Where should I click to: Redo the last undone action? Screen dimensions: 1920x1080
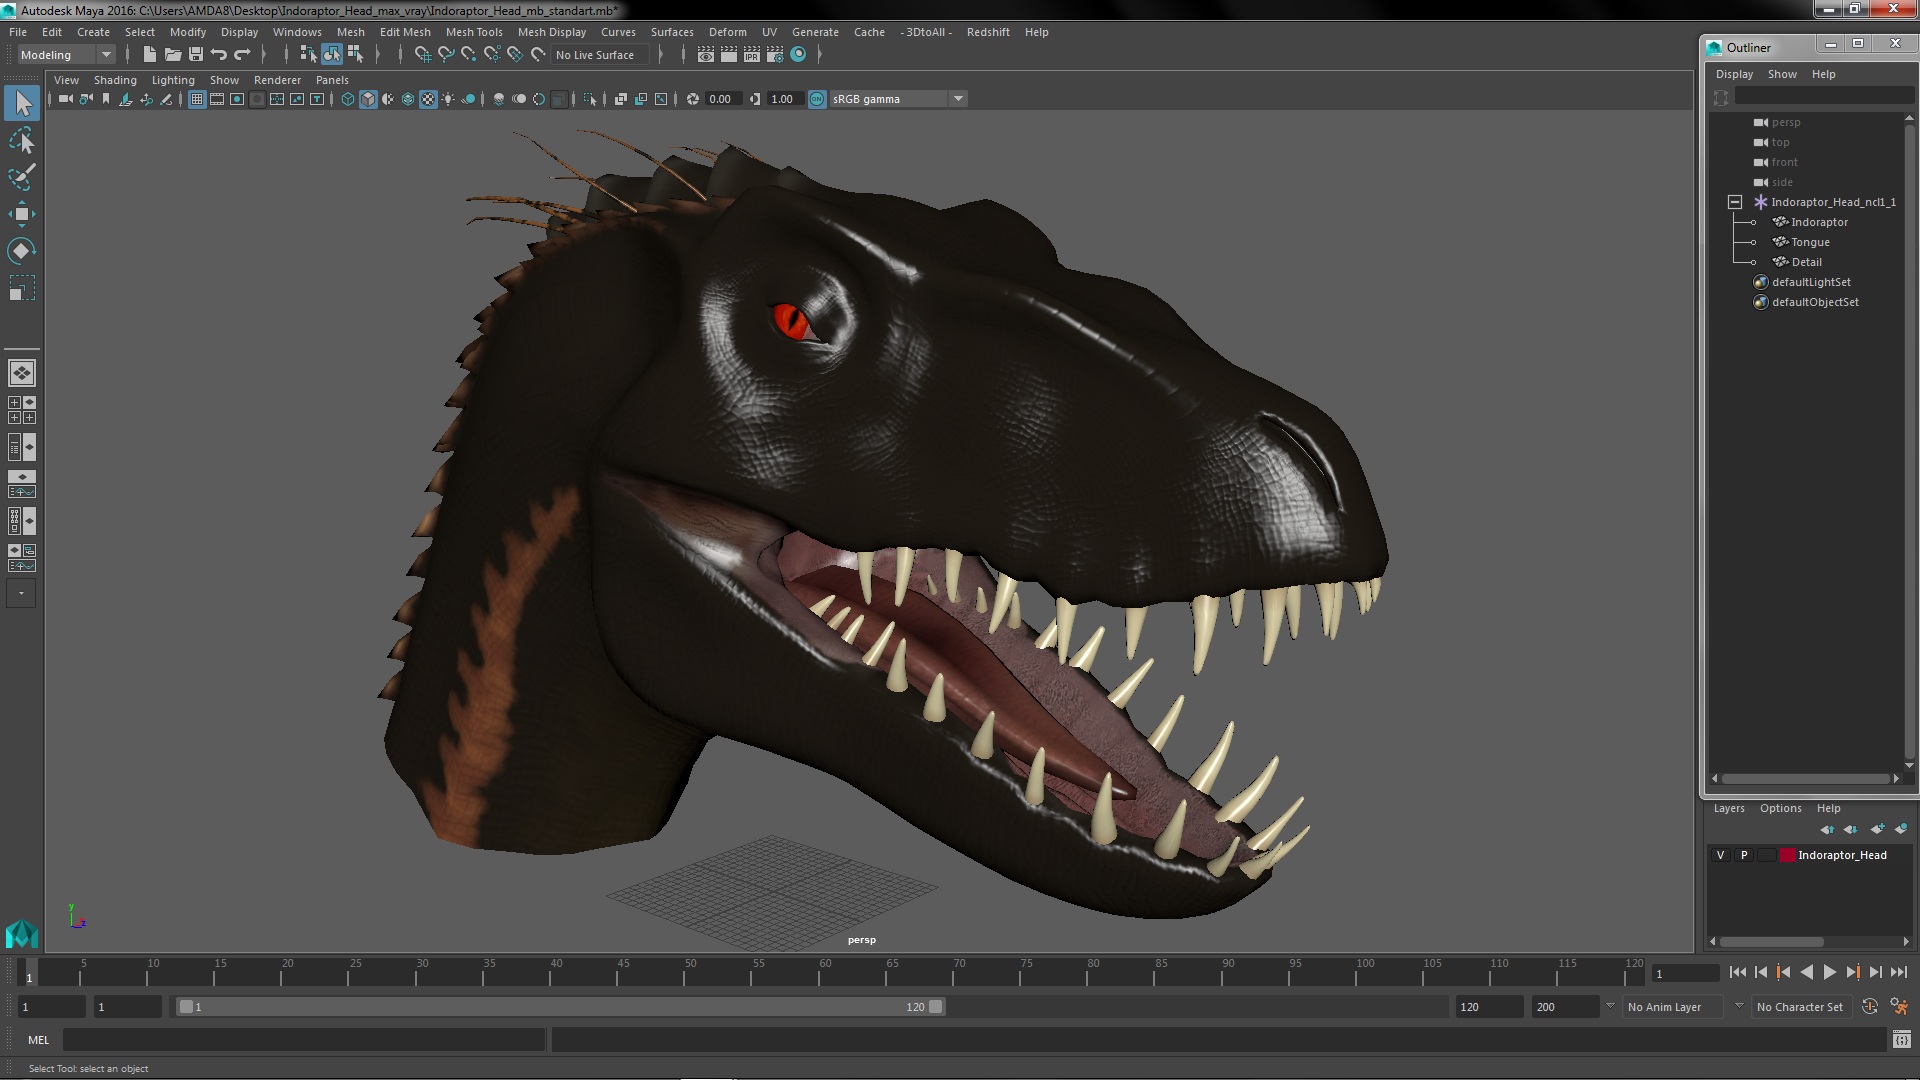(x=242, y=55)
